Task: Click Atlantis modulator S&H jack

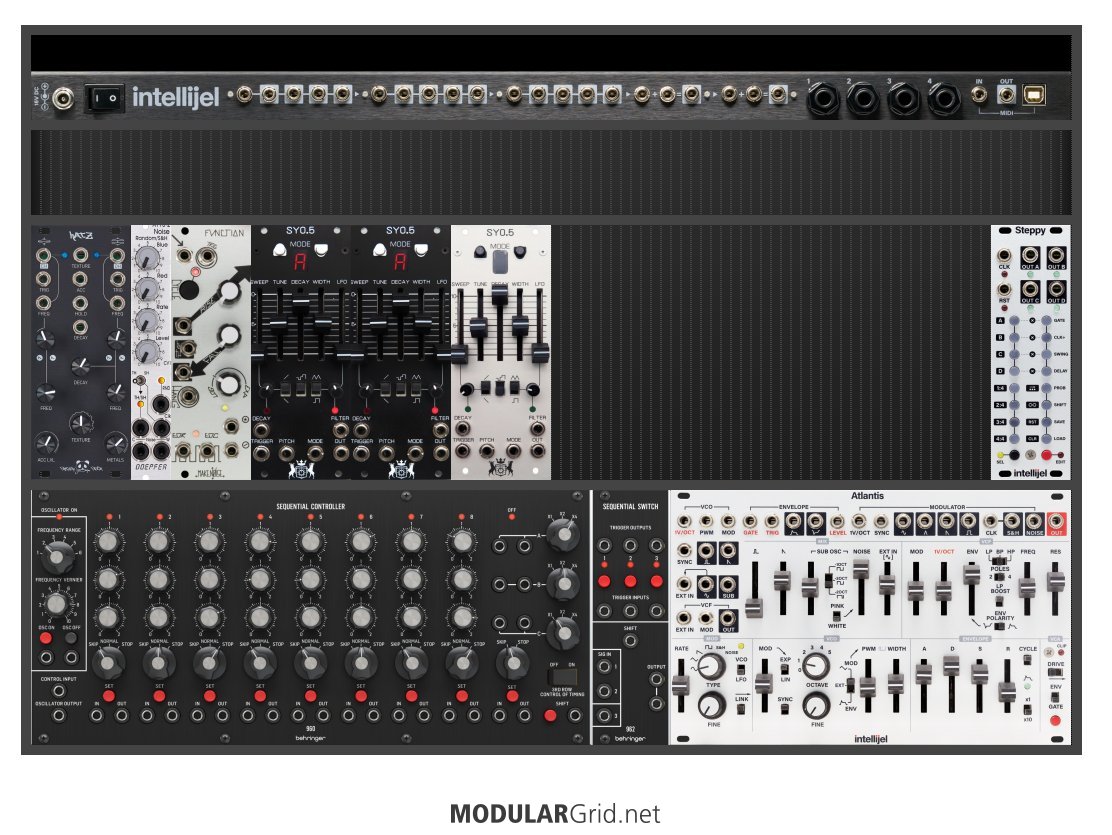Action: click(1012, 522)
